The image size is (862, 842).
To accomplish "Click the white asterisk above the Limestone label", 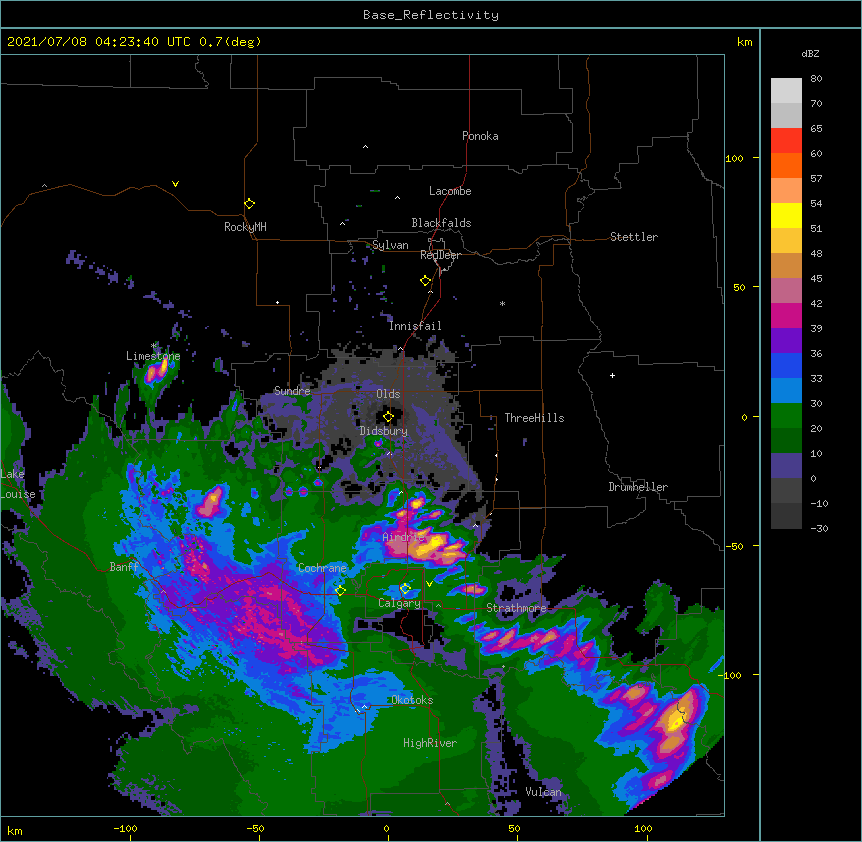I will [x=154, y=346].
